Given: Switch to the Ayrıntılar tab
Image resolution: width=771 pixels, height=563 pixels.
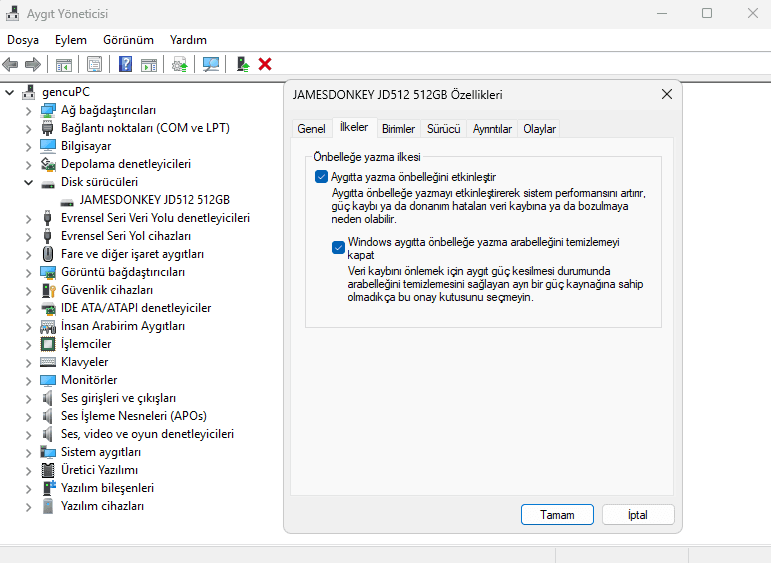Looking at the screenshot, I should click(492, 129).
